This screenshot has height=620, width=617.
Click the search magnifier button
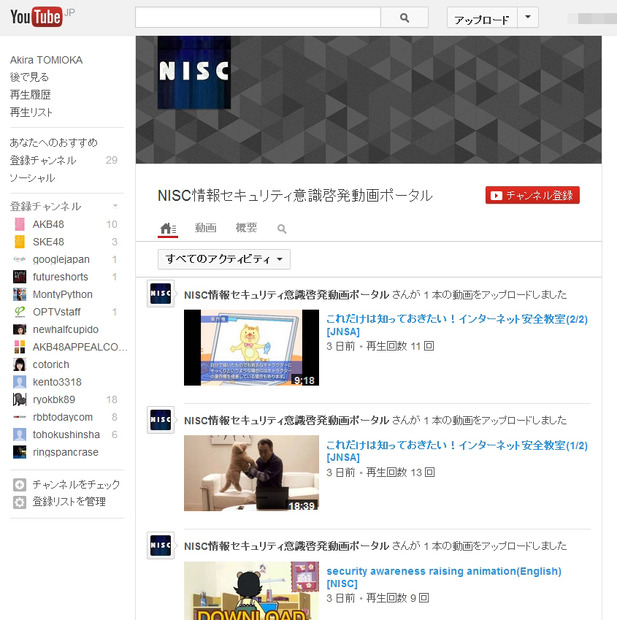point(404,18)
